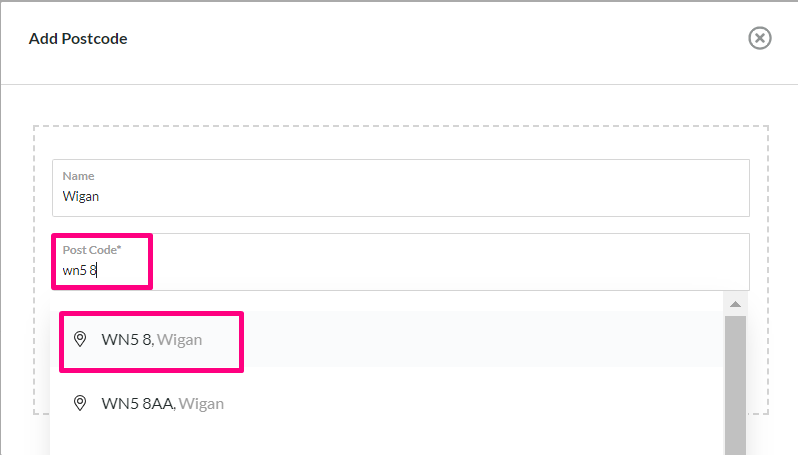Screen dimensions: 798x455
Task: Click WN5 8AA postcode text in second suggestion
Action: tap(138, 404)
